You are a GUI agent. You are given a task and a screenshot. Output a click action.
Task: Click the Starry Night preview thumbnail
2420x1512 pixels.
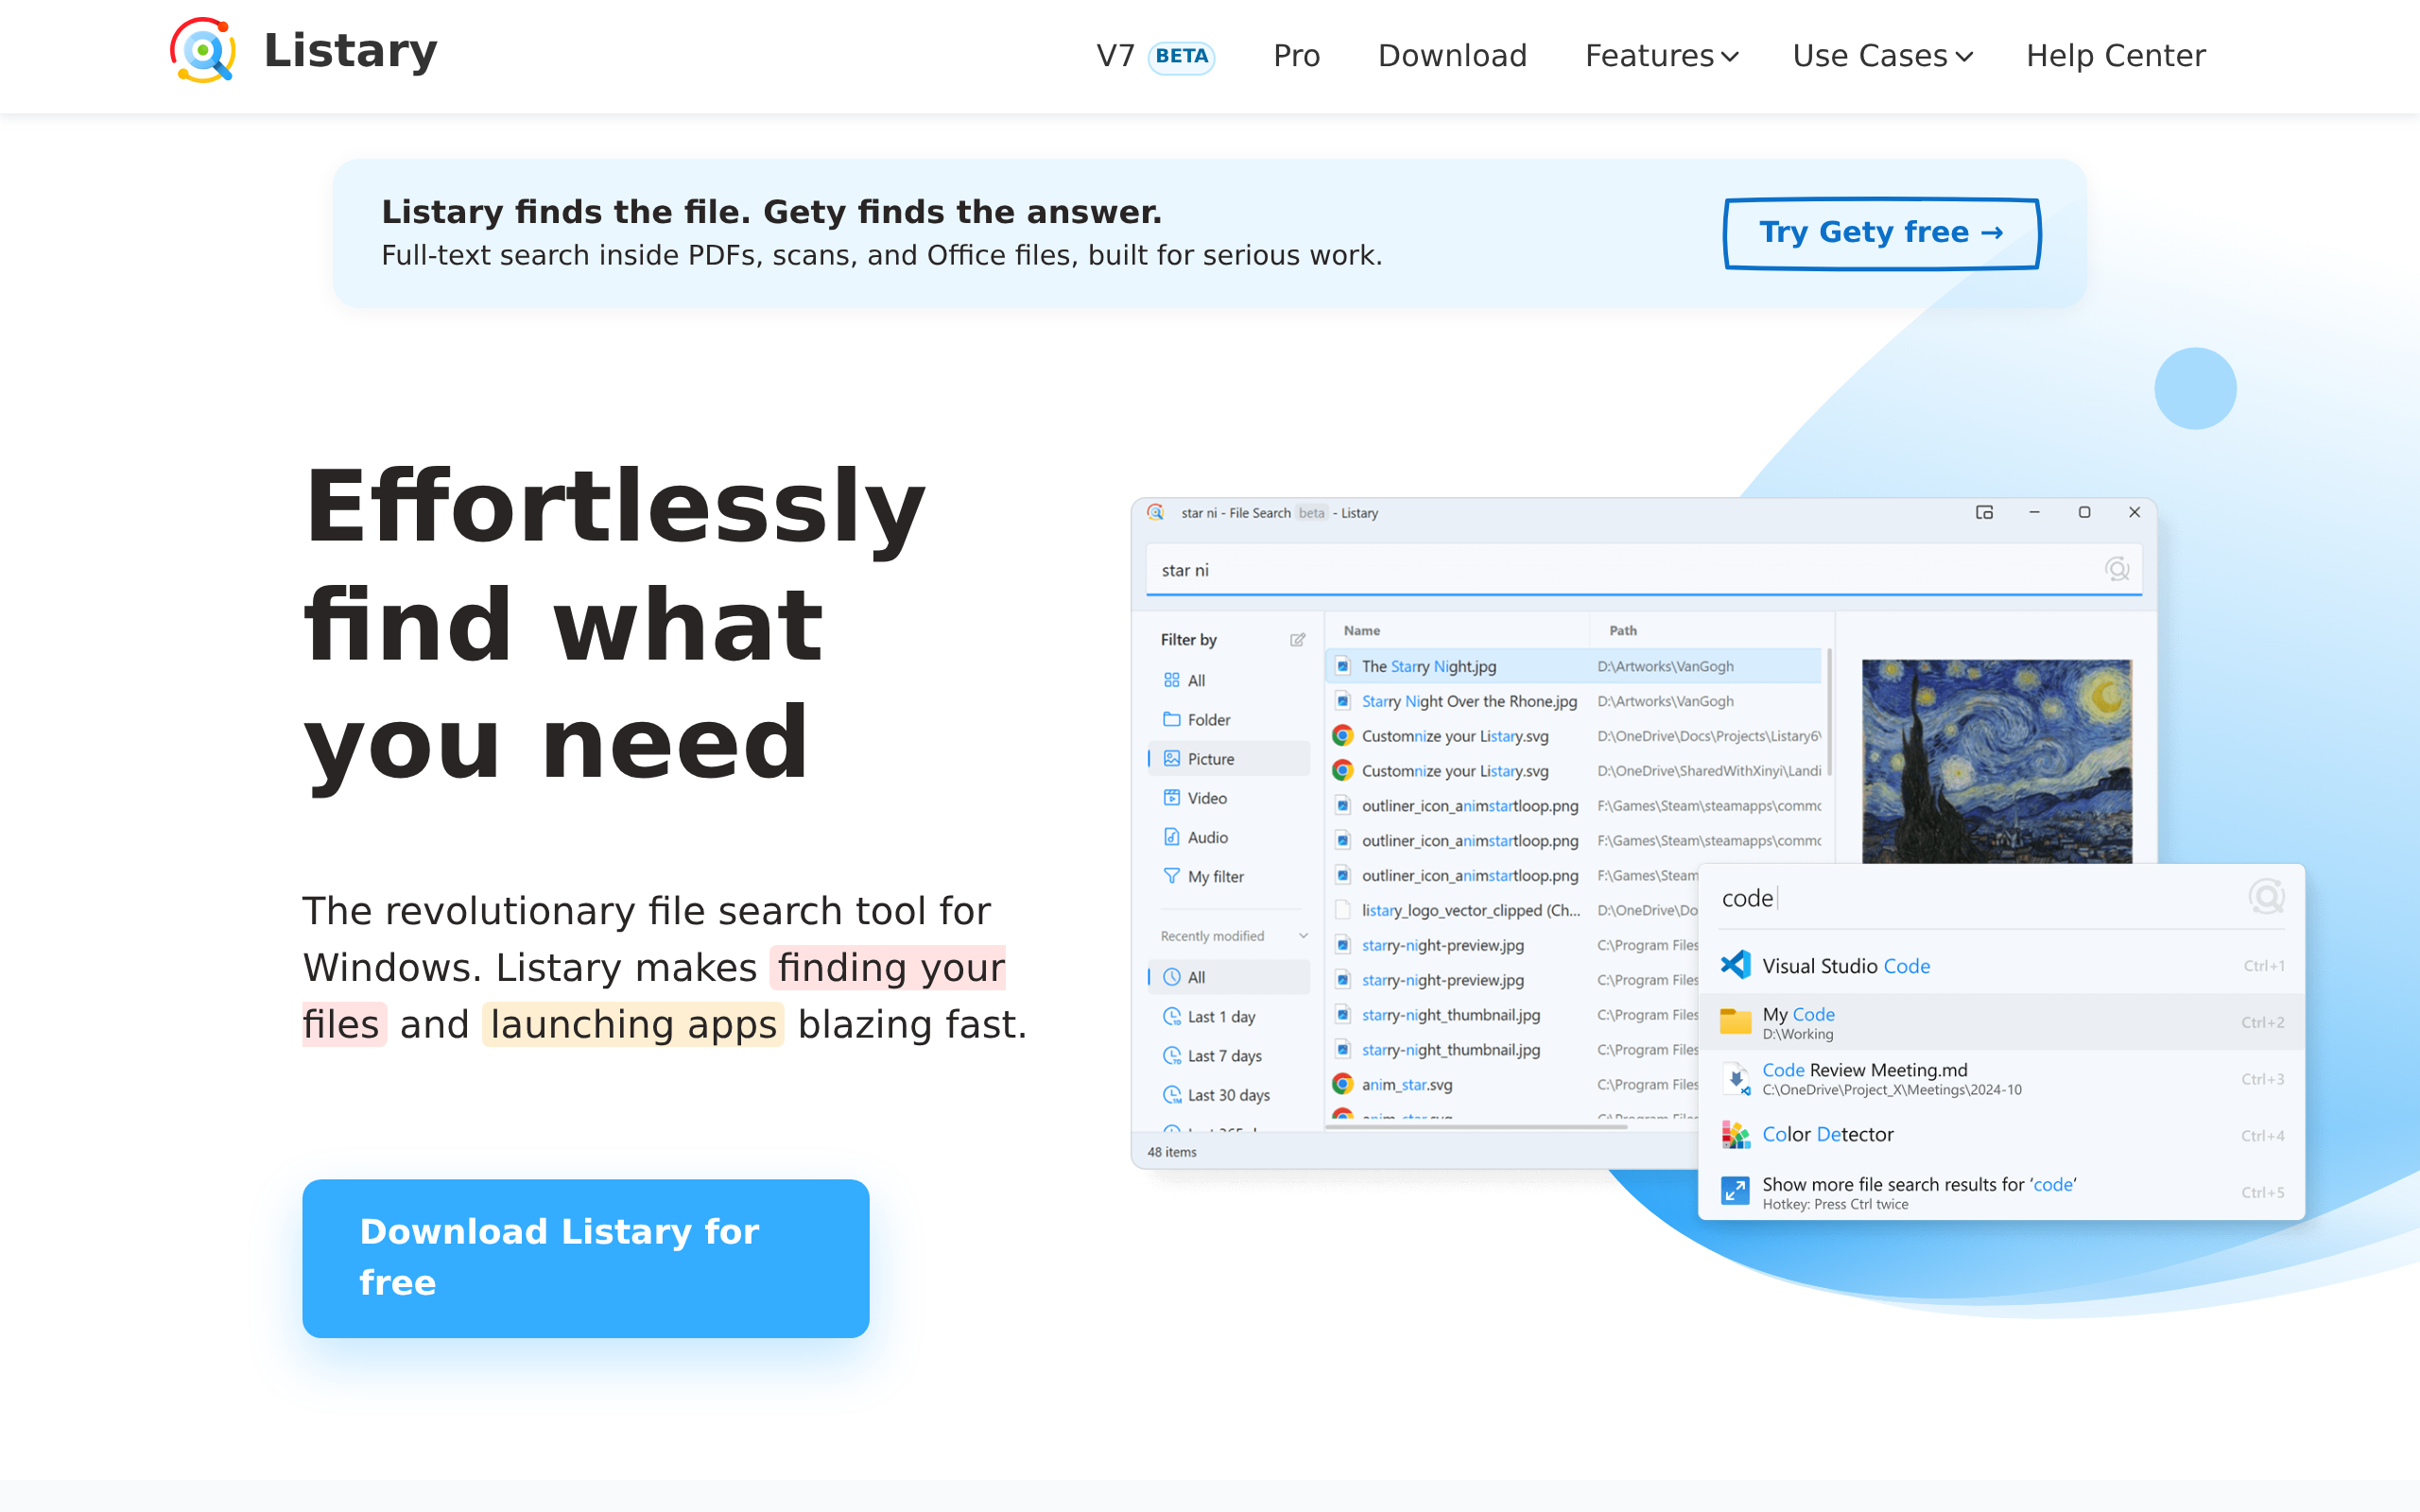(1996, 761)
